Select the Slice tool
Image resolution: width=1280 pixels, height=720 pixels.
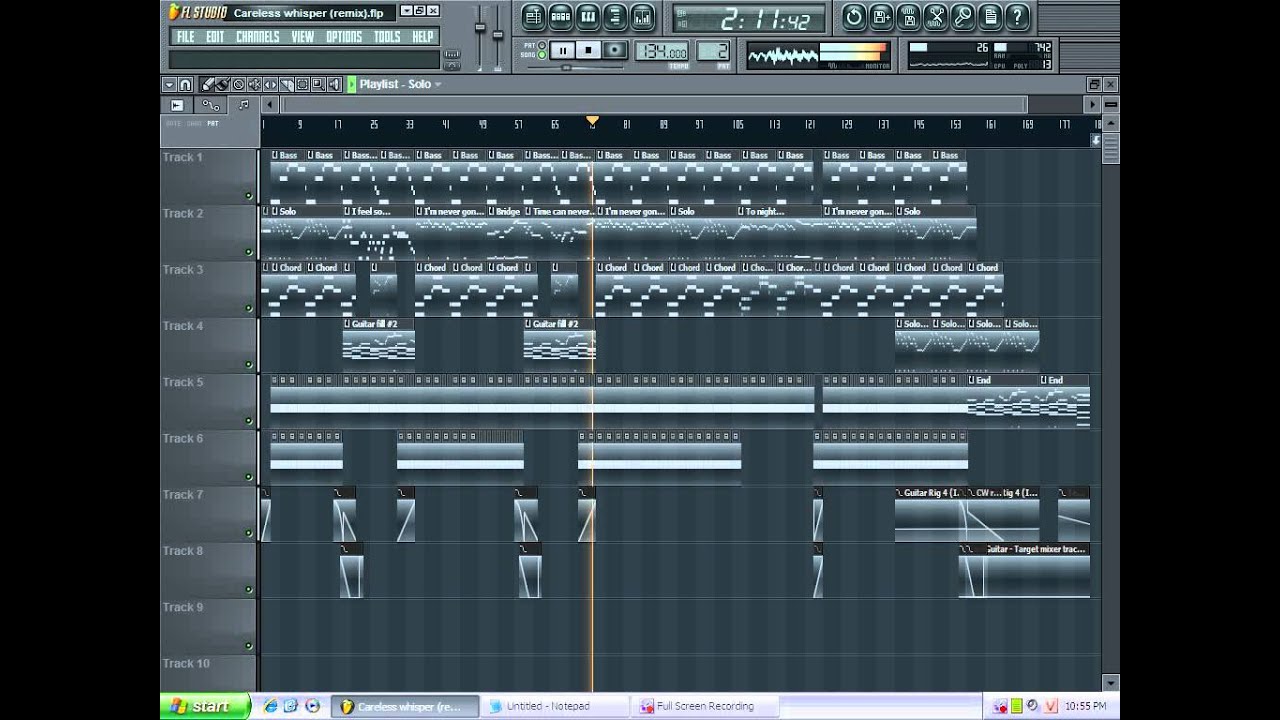pos(286,84)
